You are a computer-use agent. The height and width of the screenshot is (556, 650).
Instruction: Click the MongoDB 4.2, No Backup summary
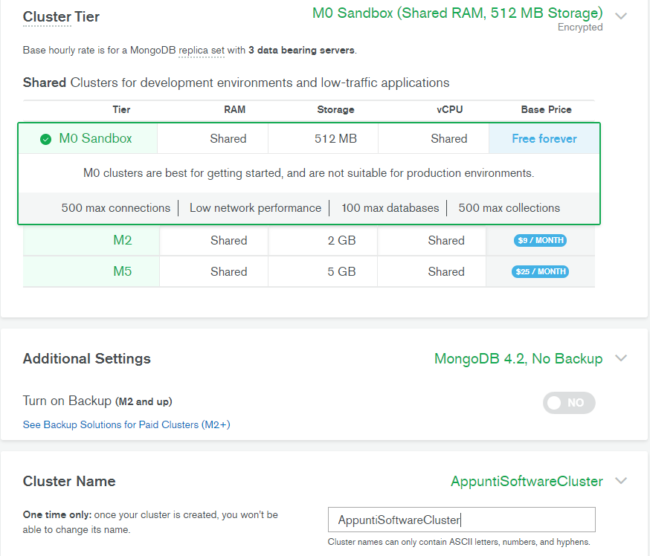tap(518, 359)
